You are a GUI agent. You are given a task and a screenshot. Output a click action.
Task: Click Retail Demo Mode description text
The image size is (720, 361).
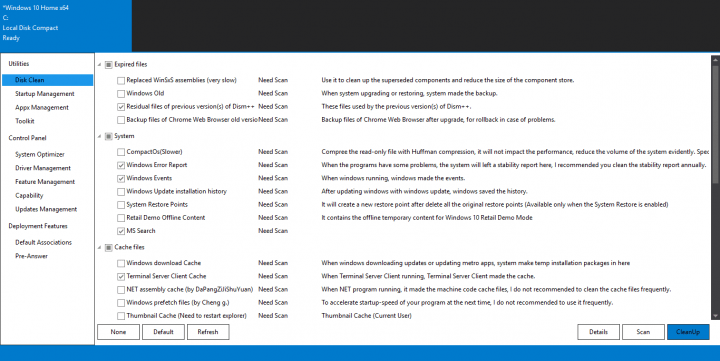(427, 218)
